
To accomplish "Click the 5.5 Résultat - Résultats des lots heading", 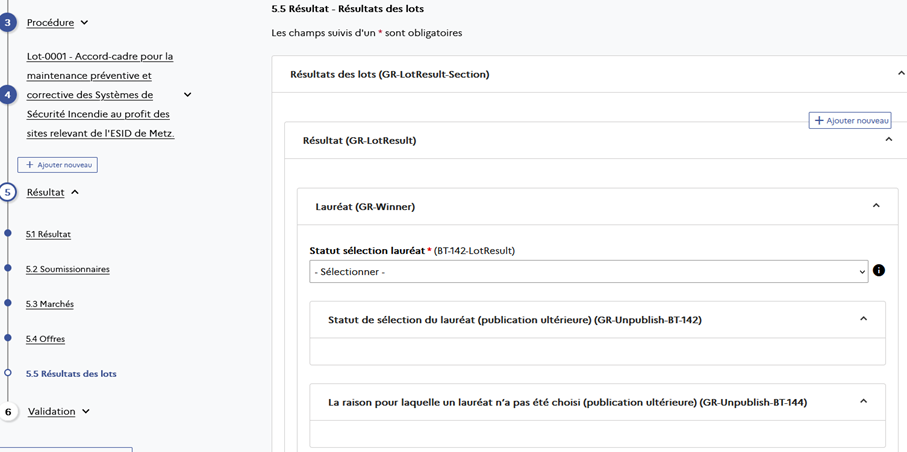I will point(347,9).
